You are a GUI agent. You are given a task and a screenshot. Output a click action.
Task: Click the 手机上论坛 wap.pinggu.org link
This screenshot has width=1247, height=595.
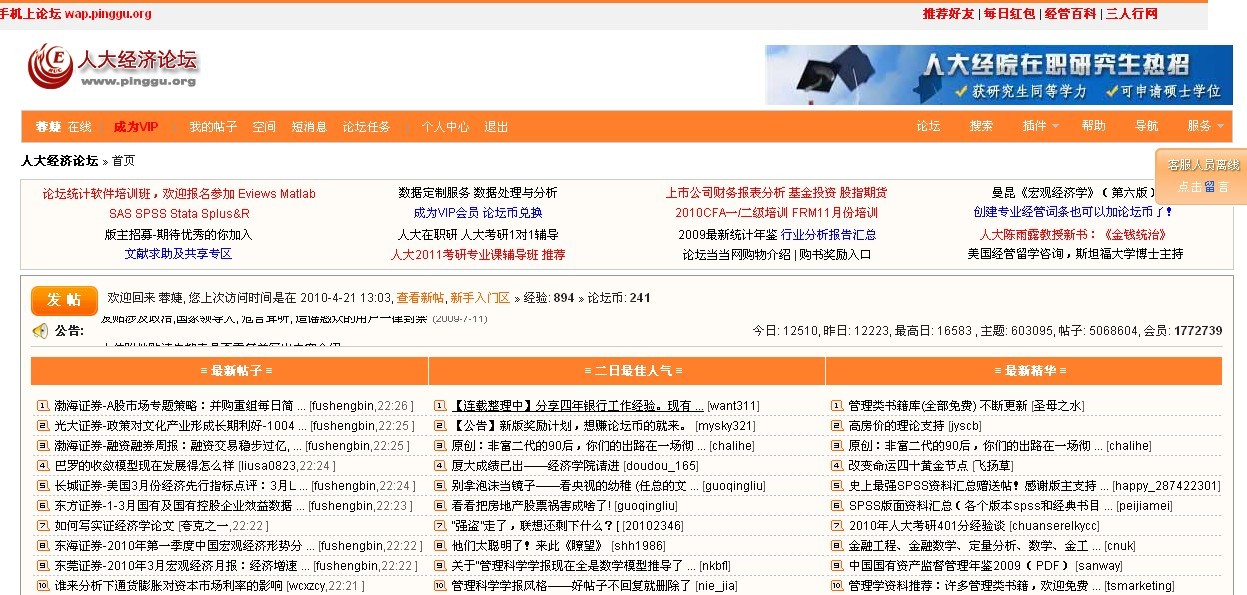pyautogui.click(x=76, y=14)
